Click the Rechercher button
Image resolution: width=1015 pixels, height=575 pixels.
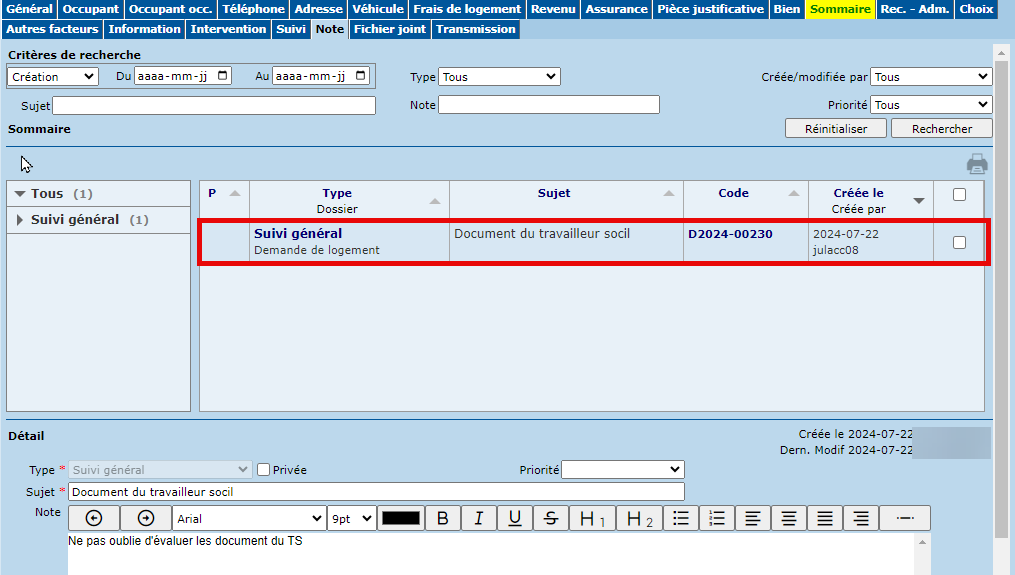941,129
